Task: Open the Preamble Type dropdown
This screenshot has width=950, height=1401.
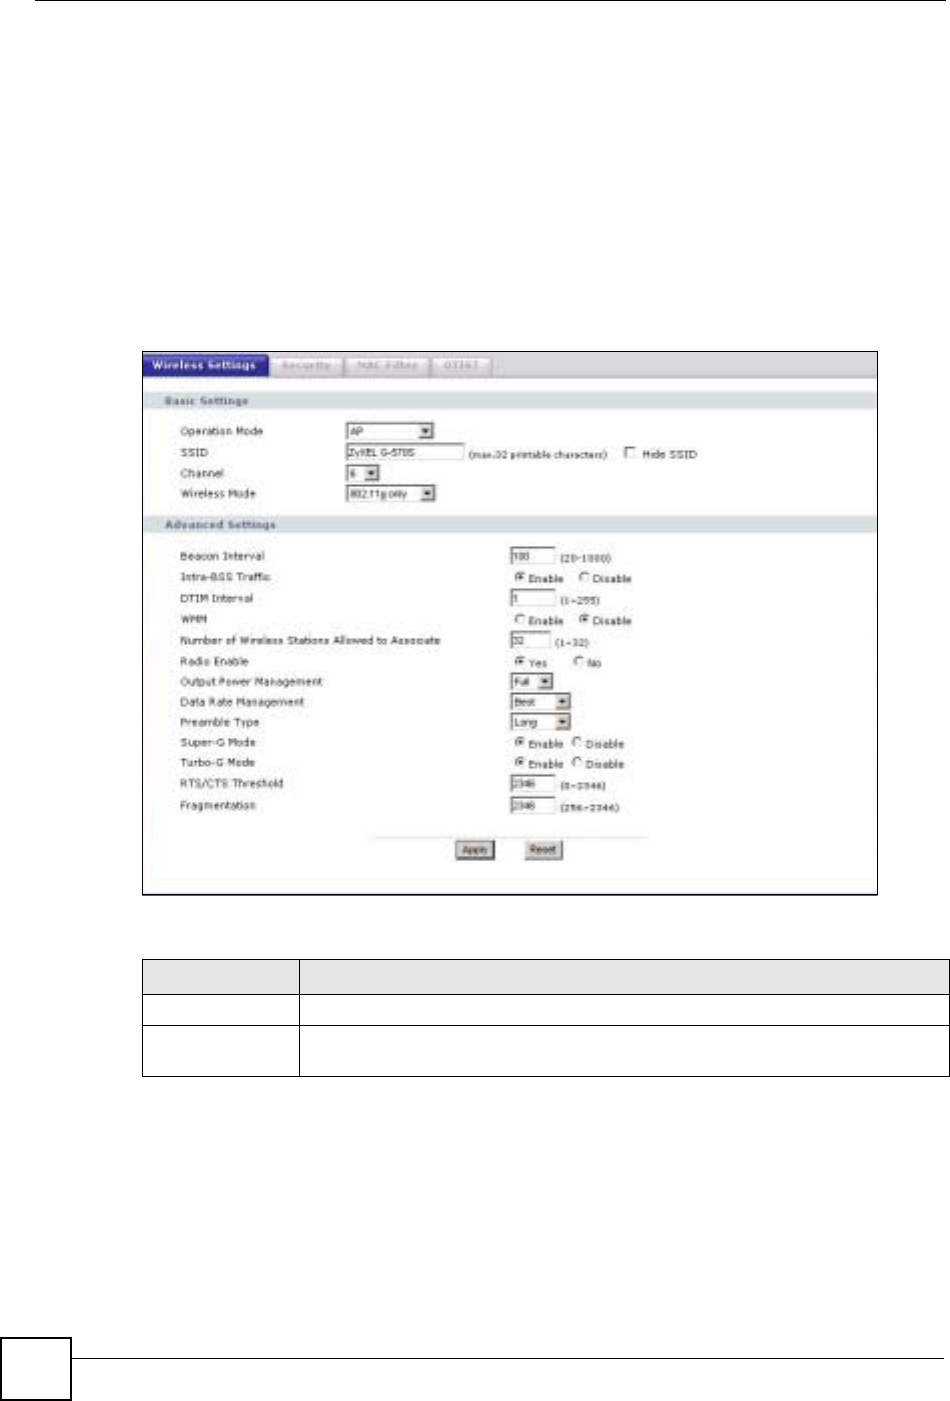Action: [x=540, y=722]
